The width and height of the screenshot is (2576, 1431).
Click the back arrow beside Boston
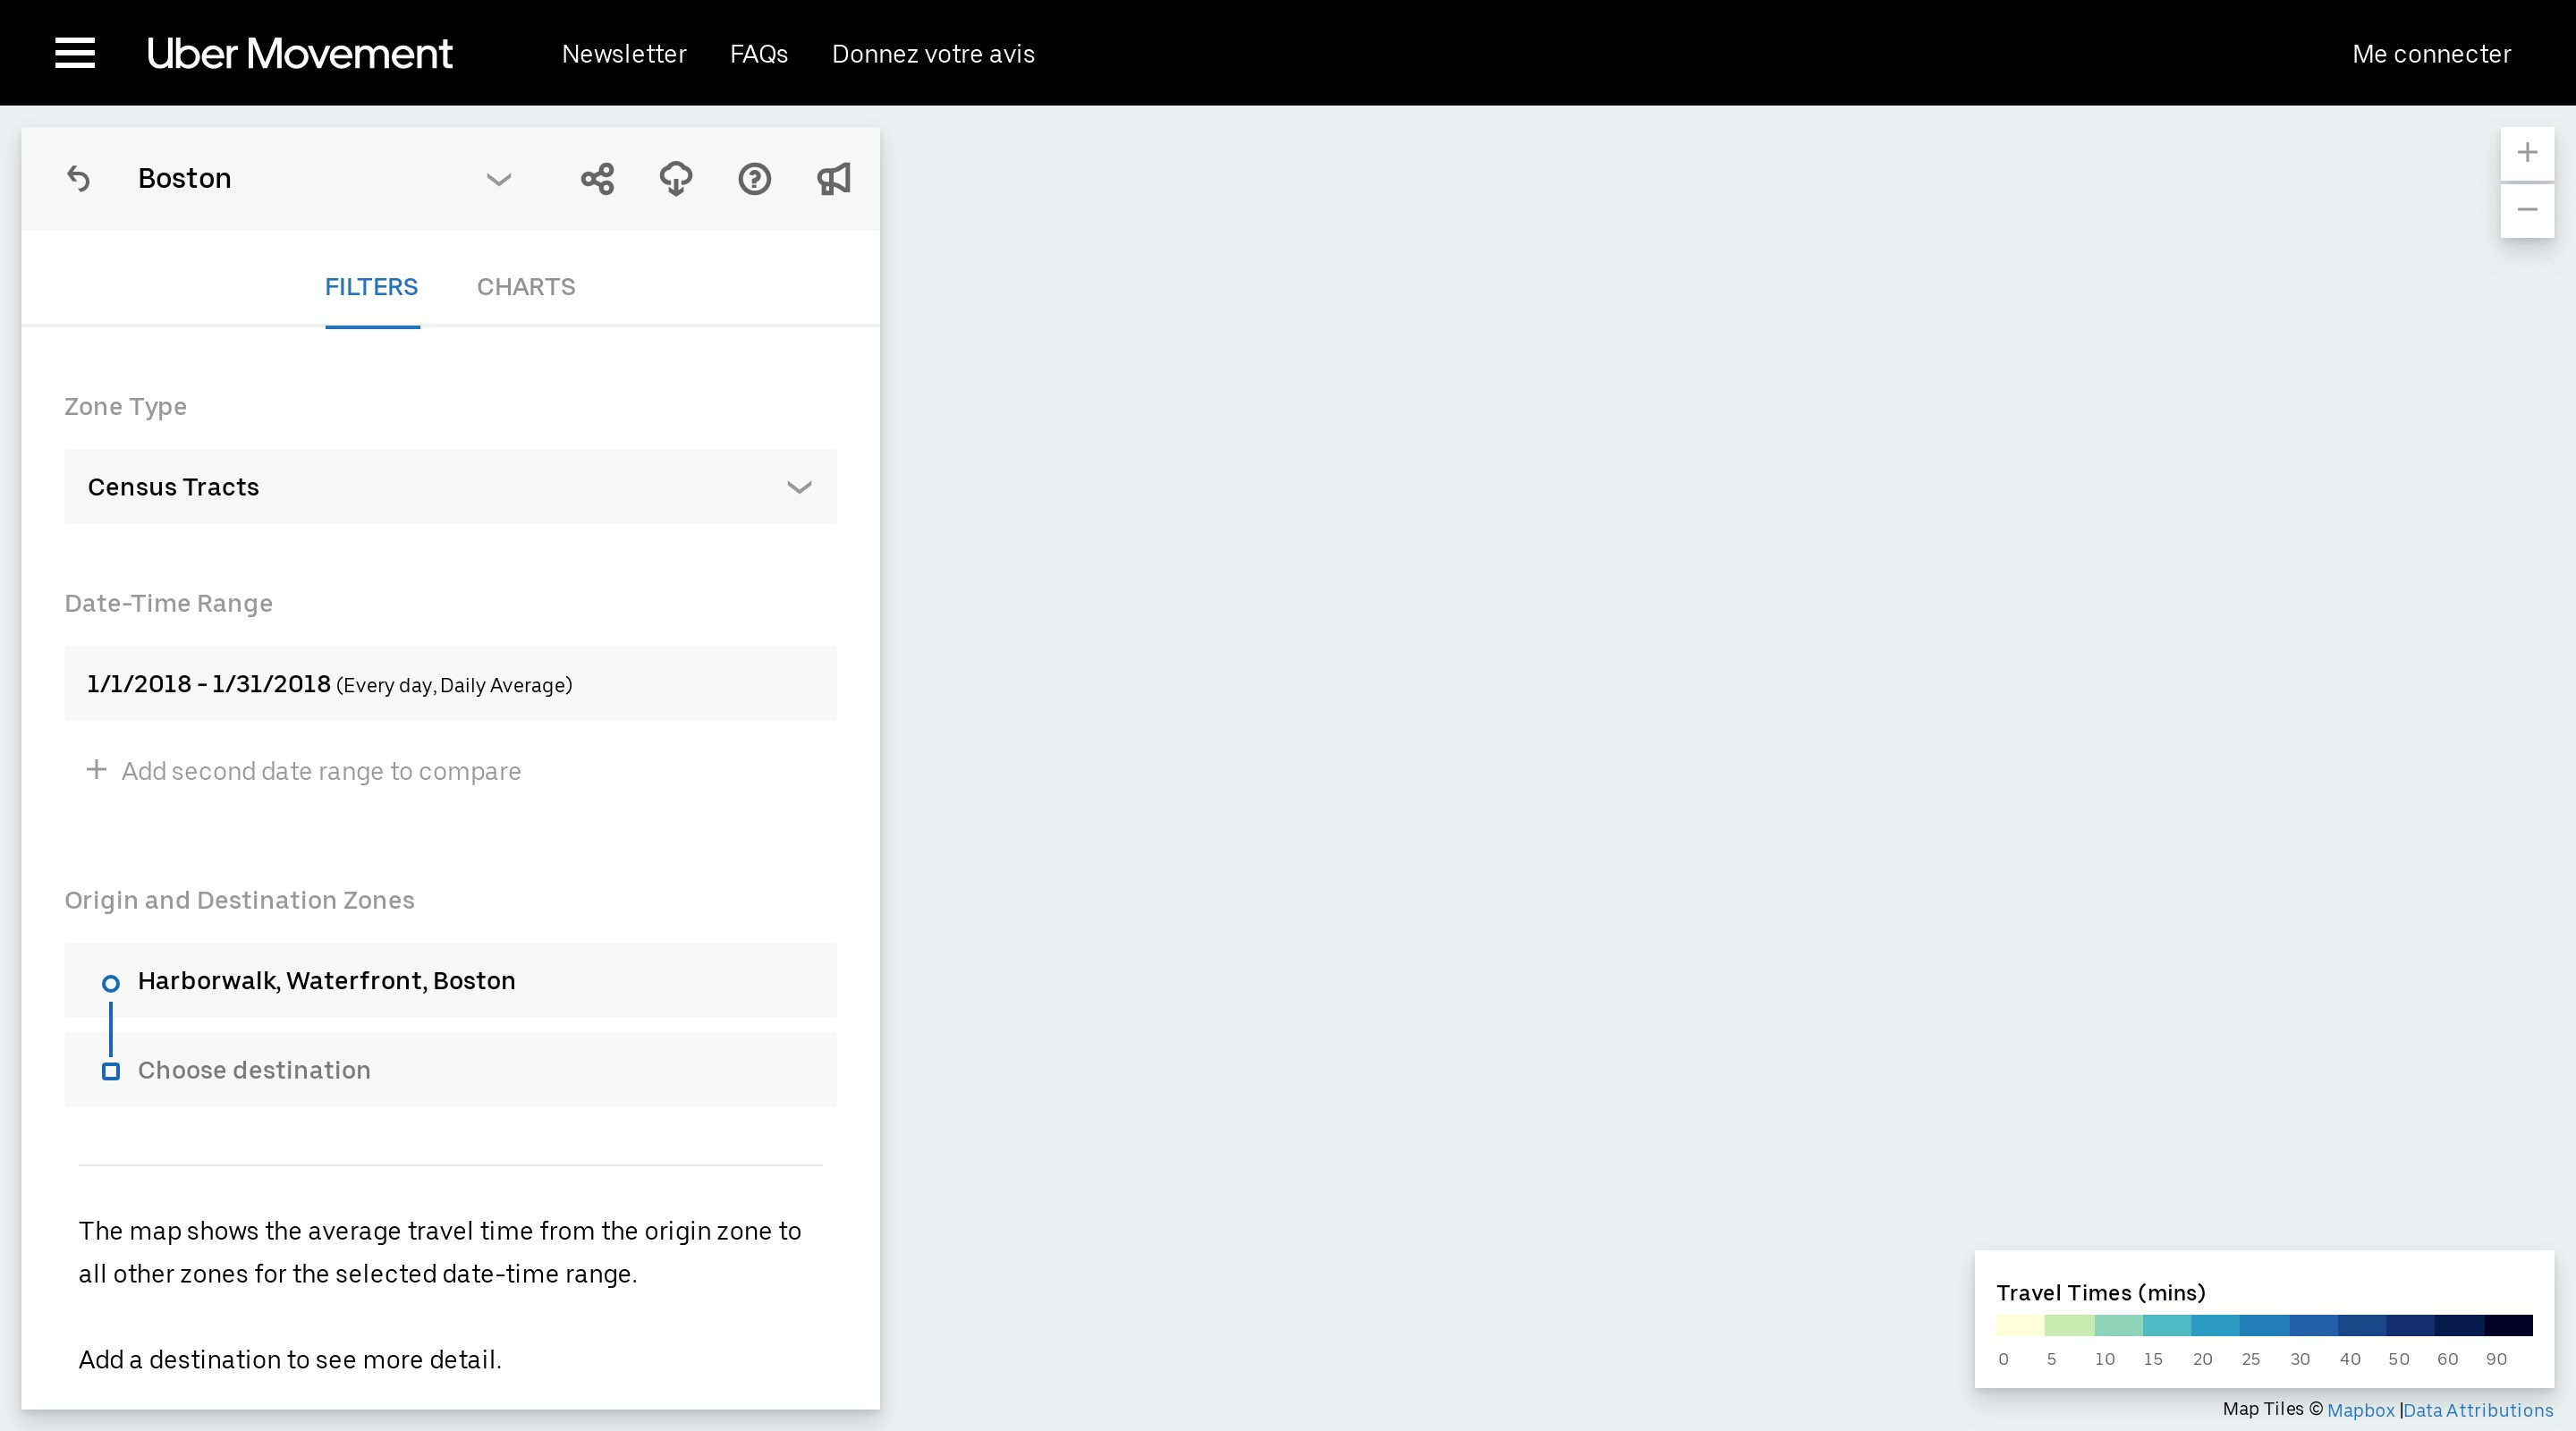click(79, 179)
